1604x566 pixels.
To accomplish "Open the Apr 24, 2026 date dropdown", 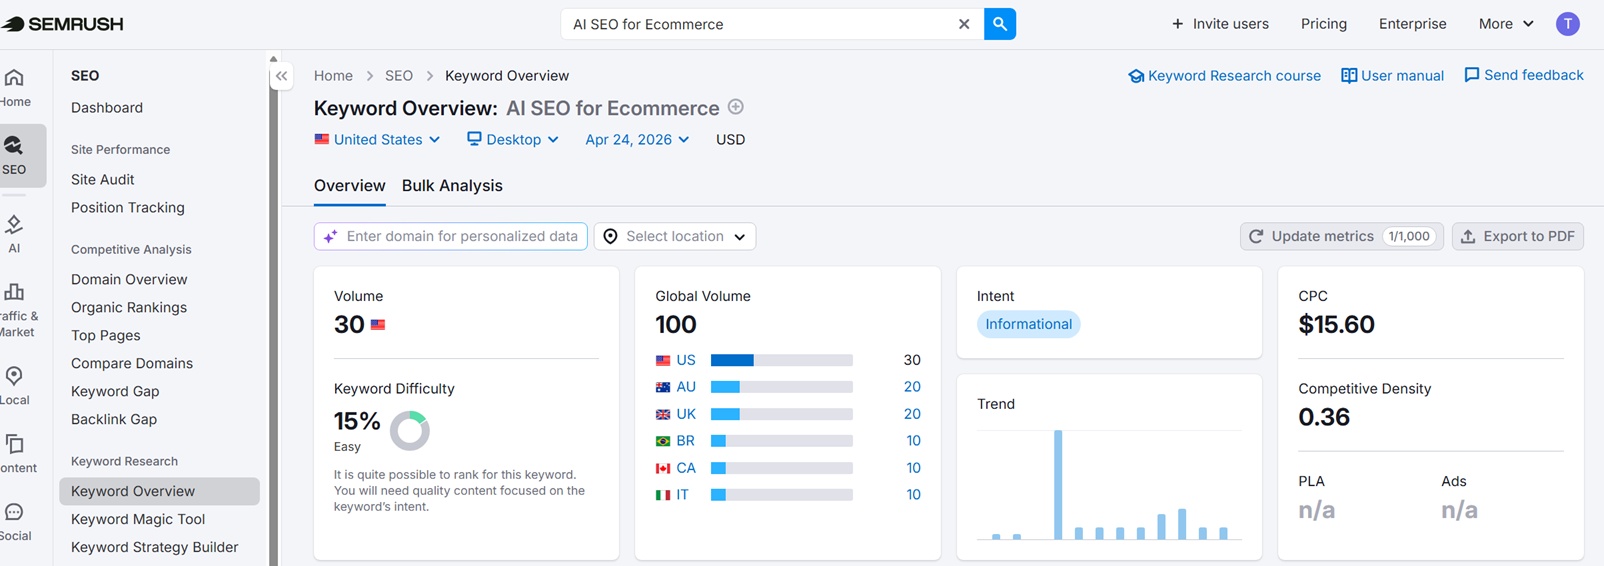I will [637, 140].
